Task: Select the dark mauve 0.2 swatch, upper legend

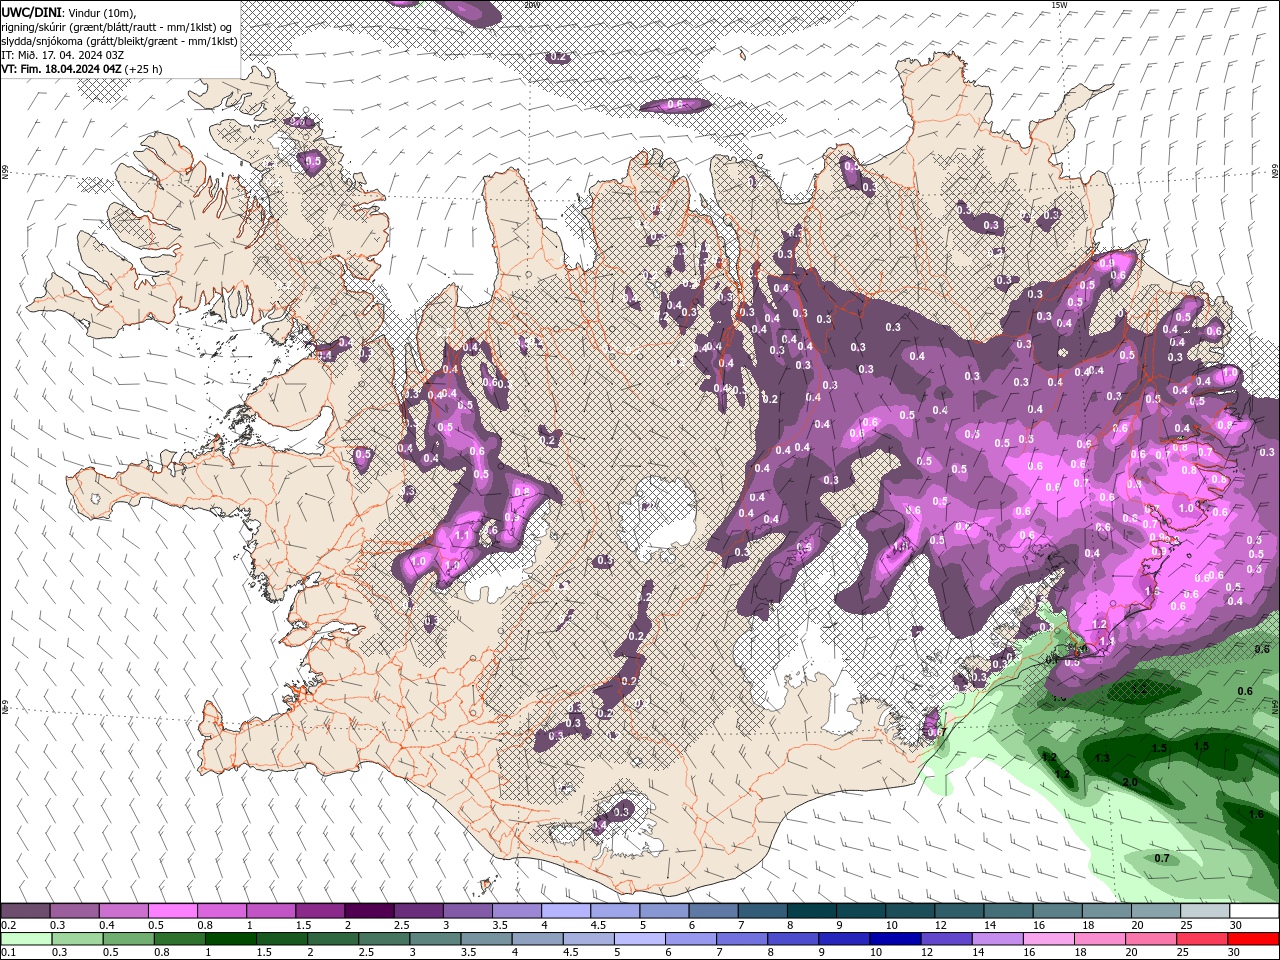Action: (25, 911)
